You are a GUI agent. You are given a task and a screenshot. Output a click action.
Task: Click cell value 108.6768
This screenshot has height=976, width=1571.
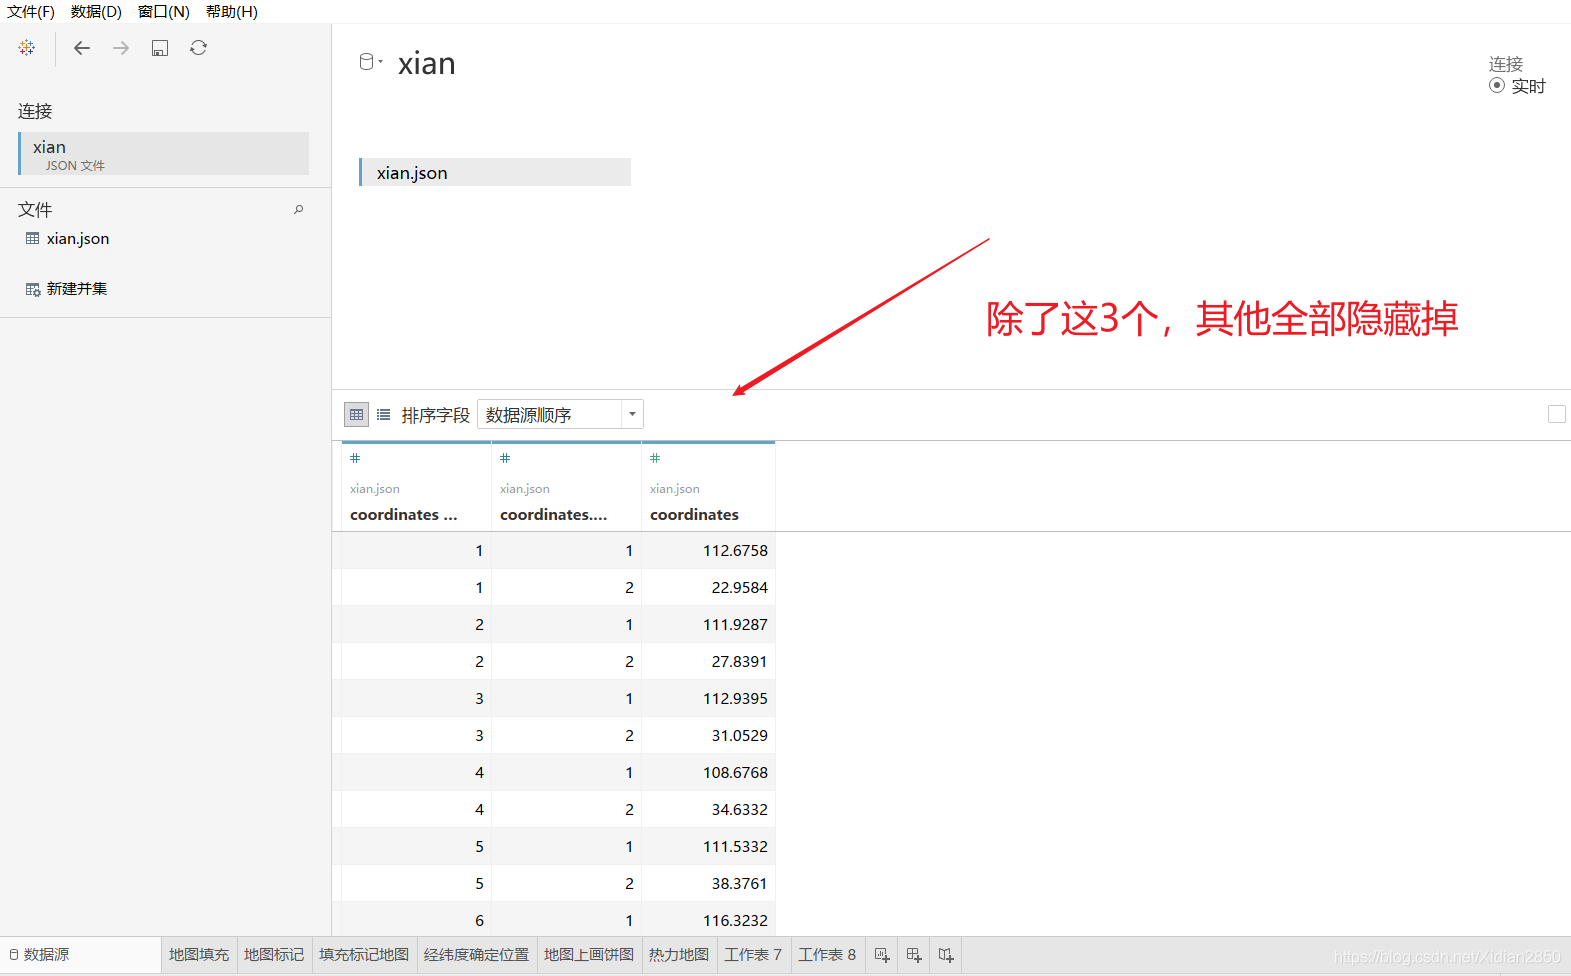click(735, 772)
